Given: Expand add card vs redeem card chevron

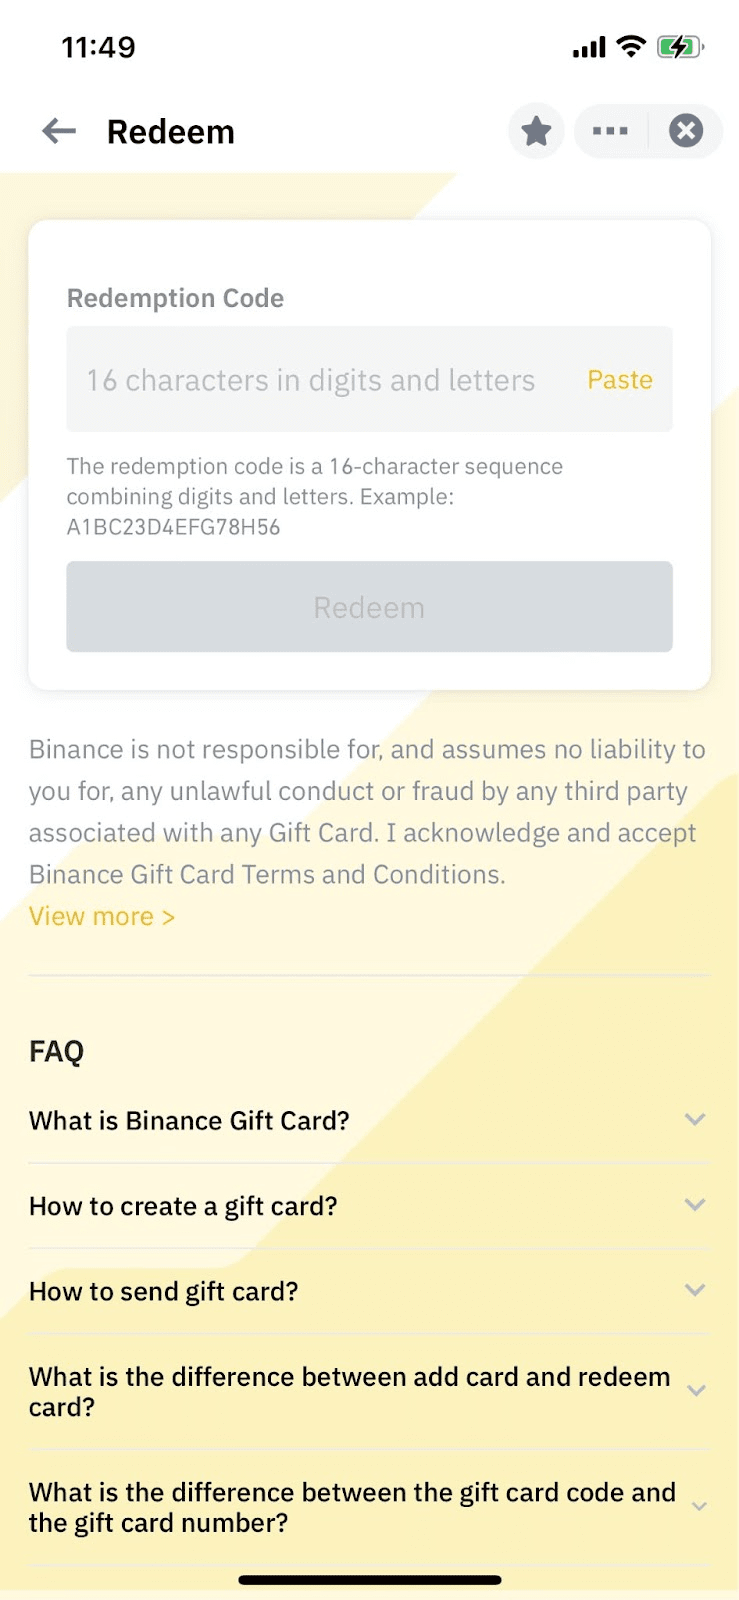Looking at the screenshot, I should 697,1391.
